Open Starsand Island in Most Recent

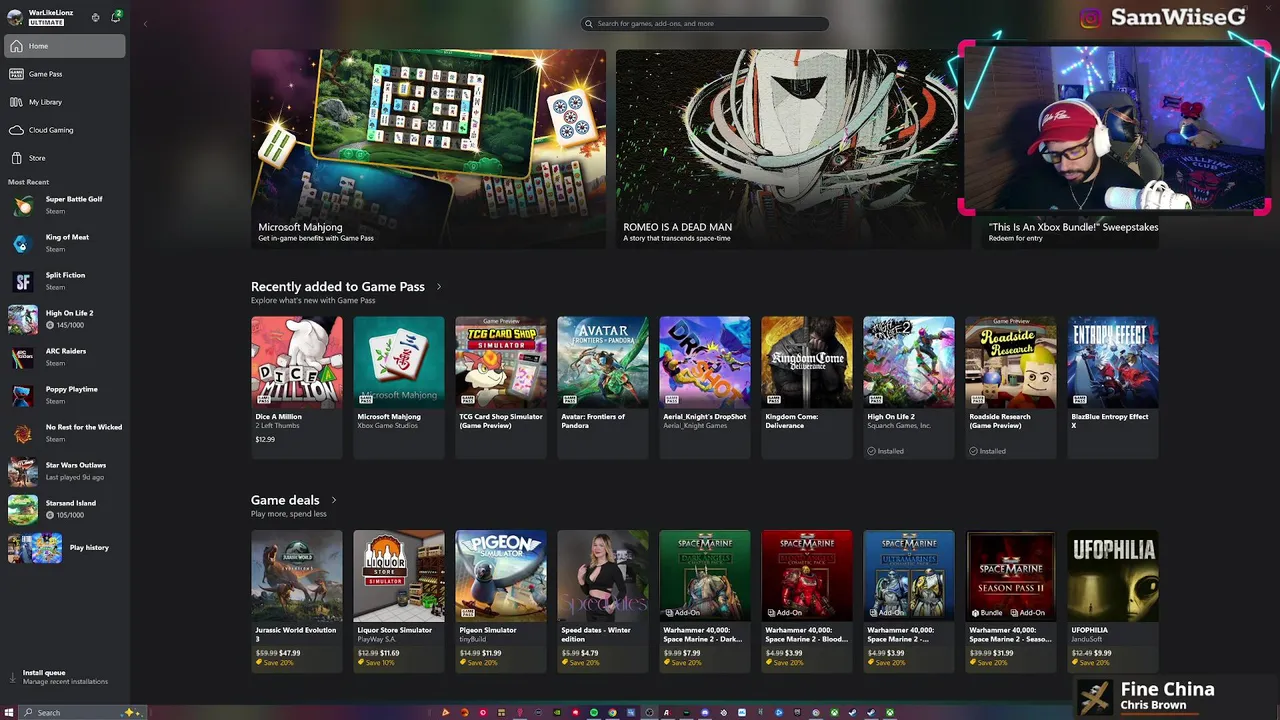click(65, 509)
